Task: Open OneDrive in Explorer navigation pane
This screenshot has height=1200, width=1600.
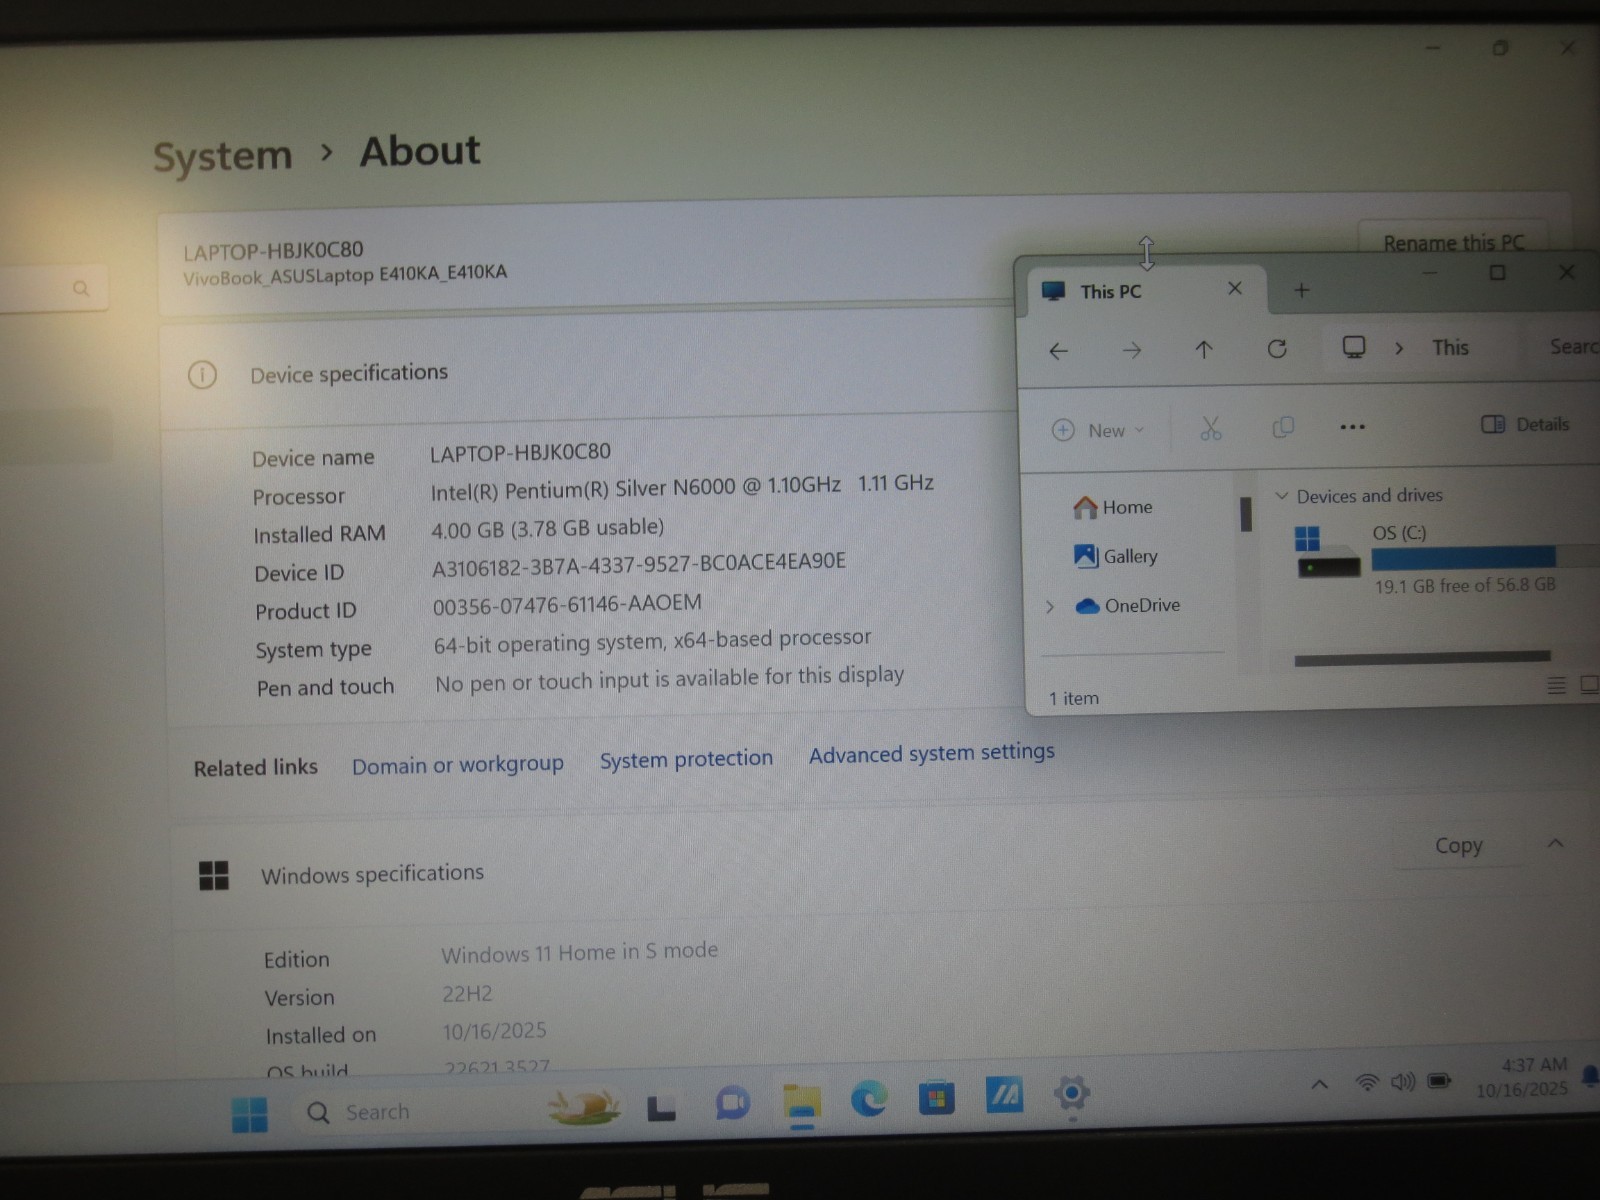Action: point(1127,605)
